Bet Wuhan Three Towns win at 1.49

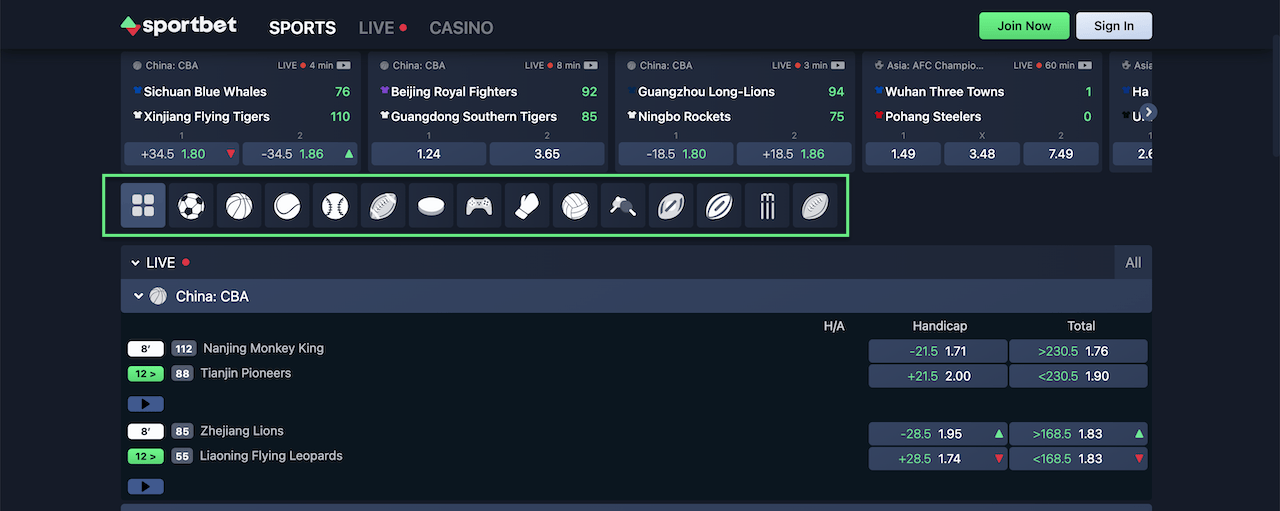[x=903, y=154]
